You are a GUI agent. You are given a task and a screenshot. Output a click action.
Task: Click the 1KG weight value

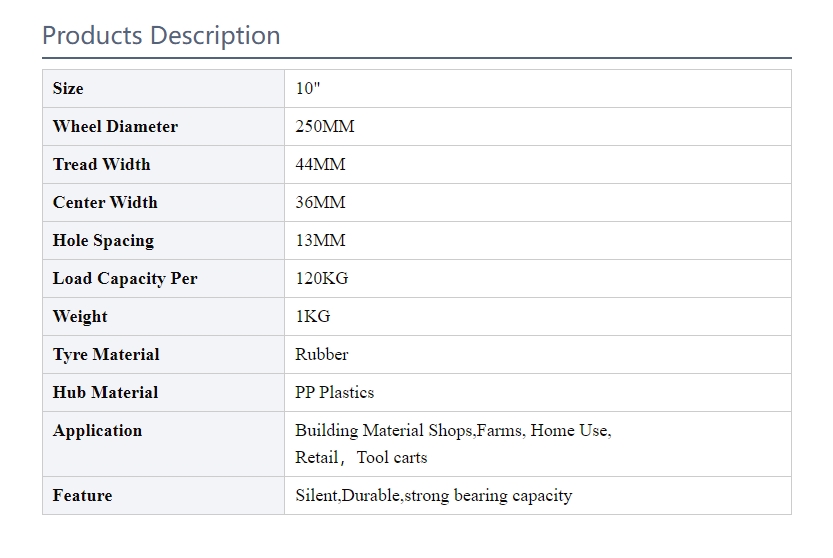click(x=313, y=317)
